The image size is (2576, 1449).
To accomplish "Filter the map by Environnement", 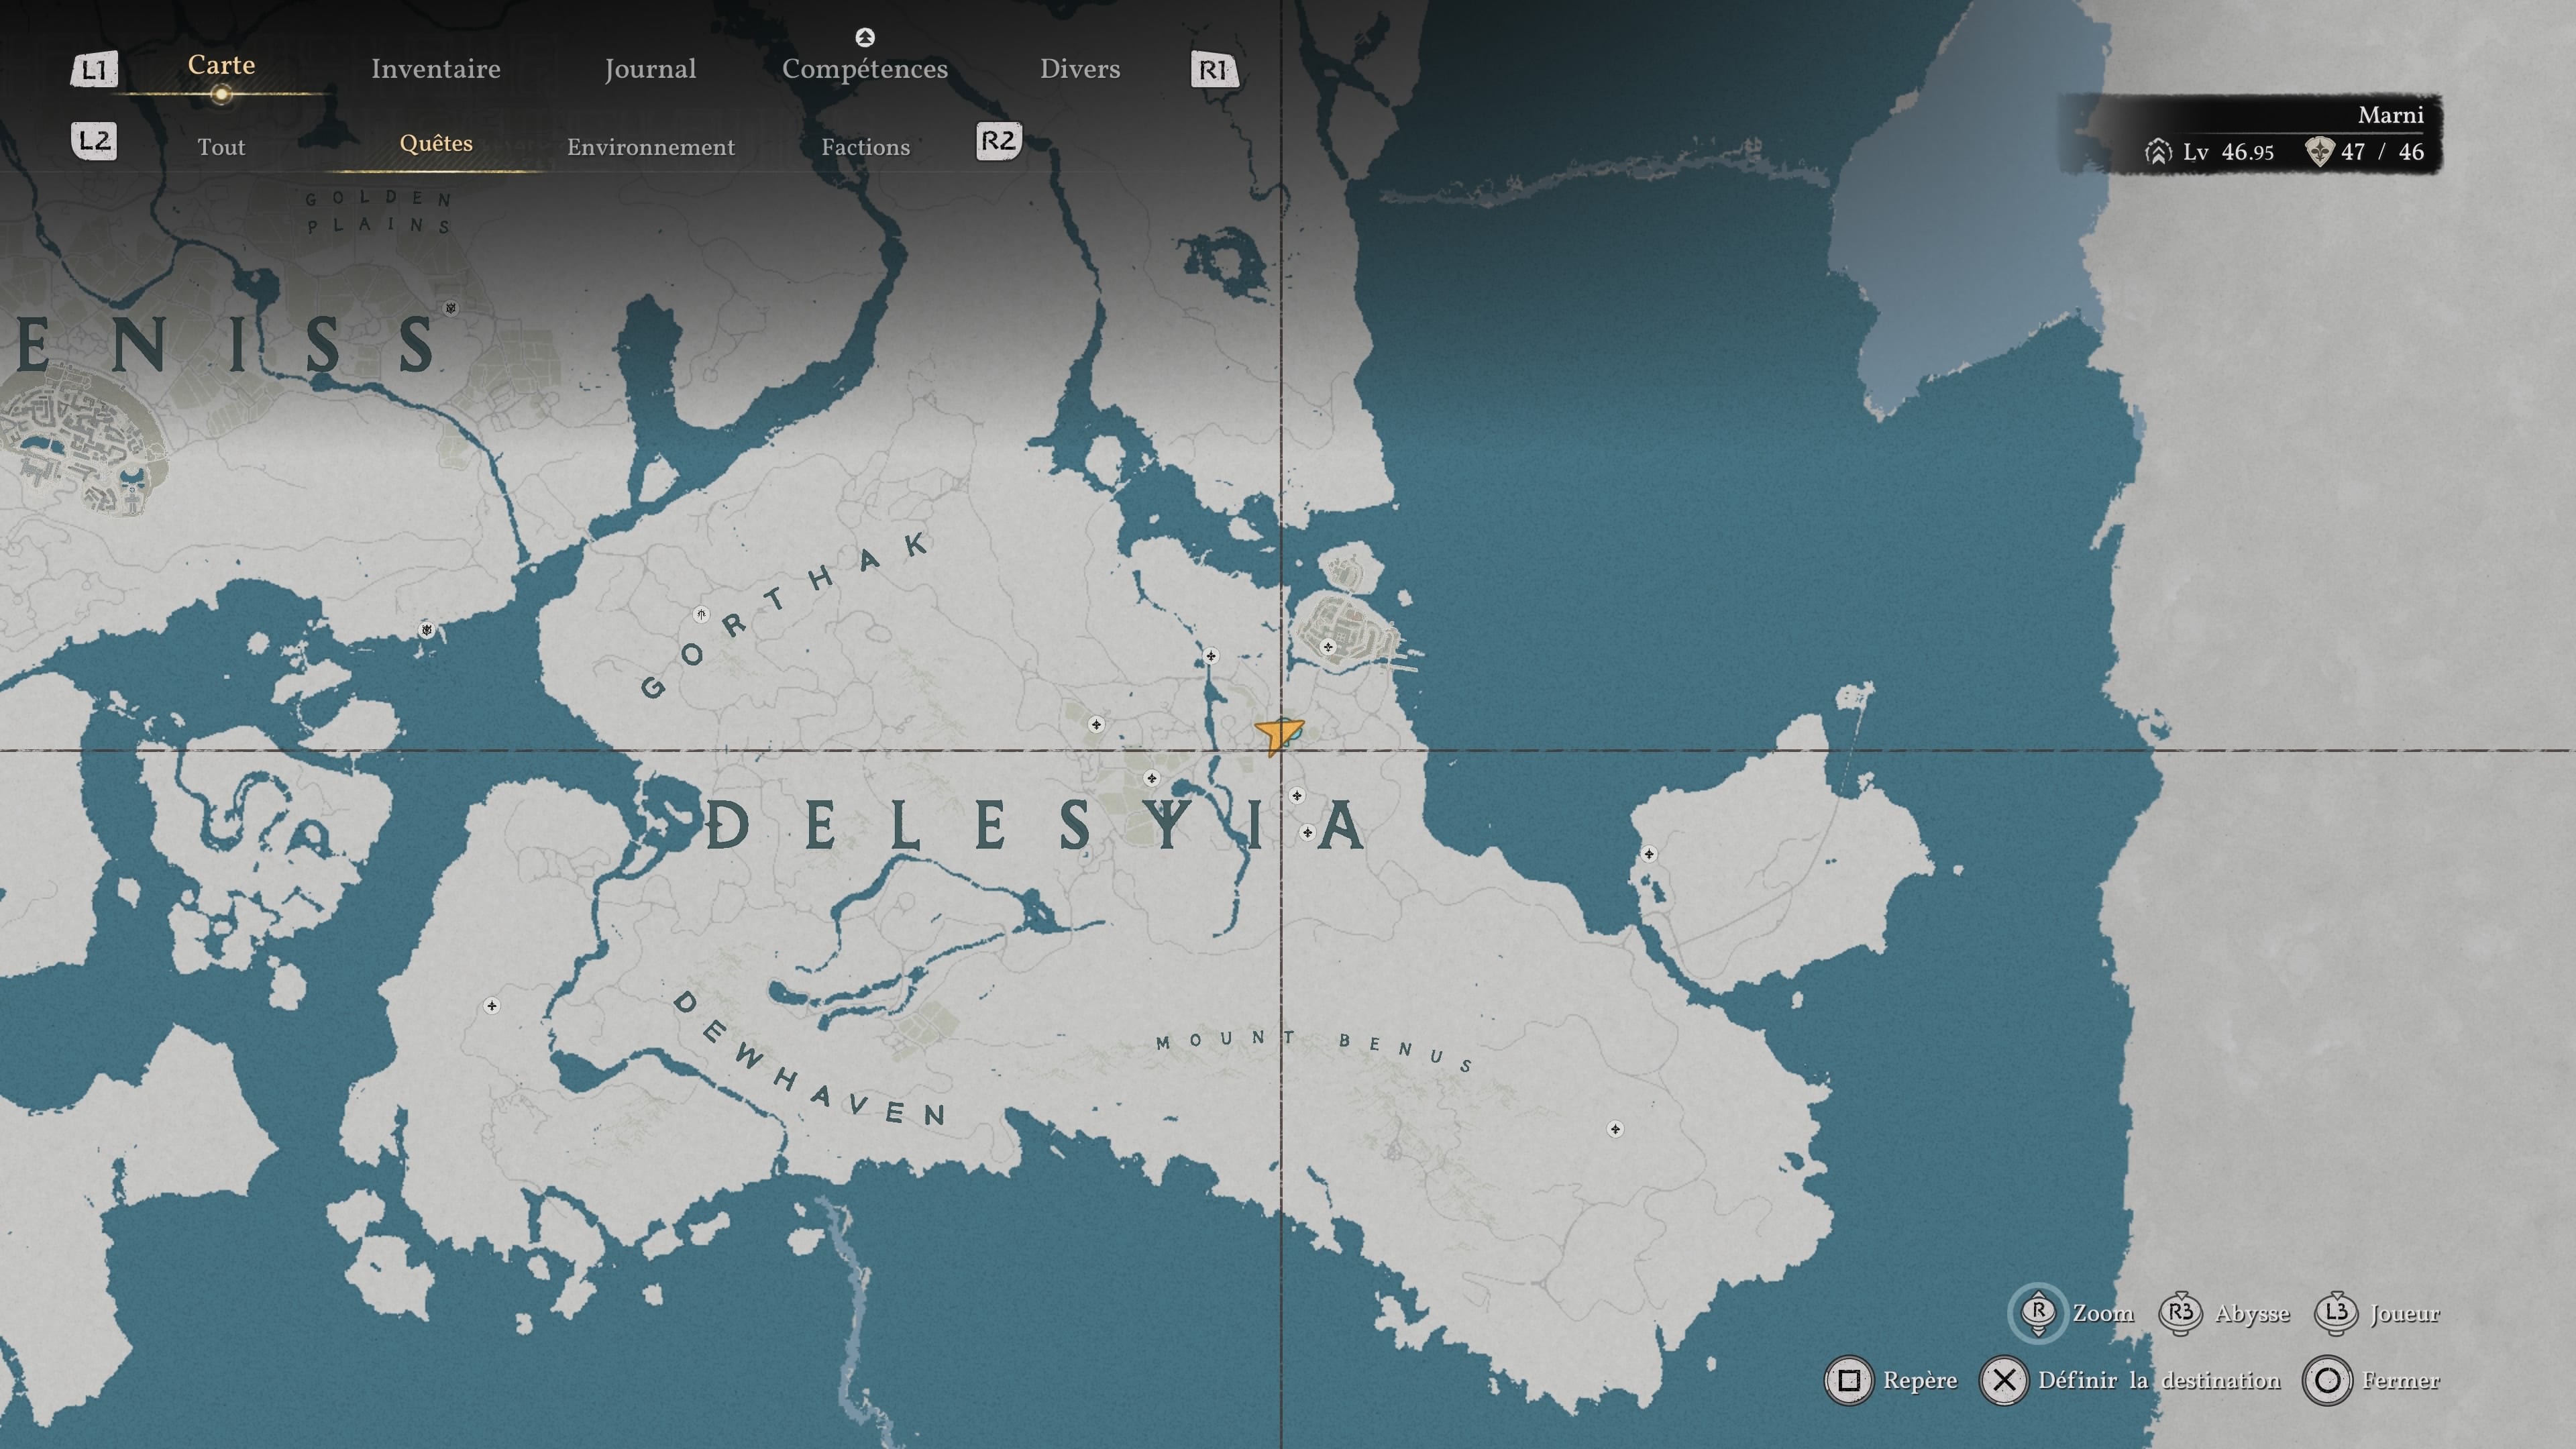I will pyautogui.click(x=651, y=147).
